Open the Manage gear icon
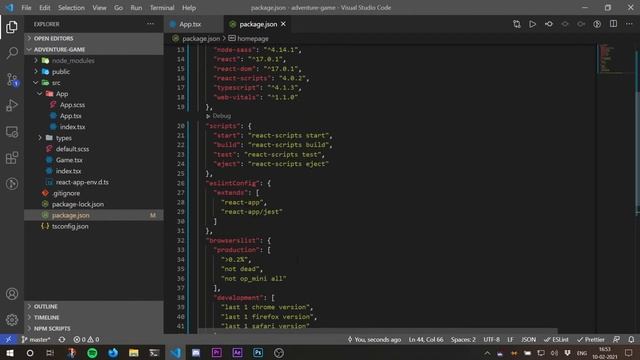The image size is (640, 360). coord(12,320)
